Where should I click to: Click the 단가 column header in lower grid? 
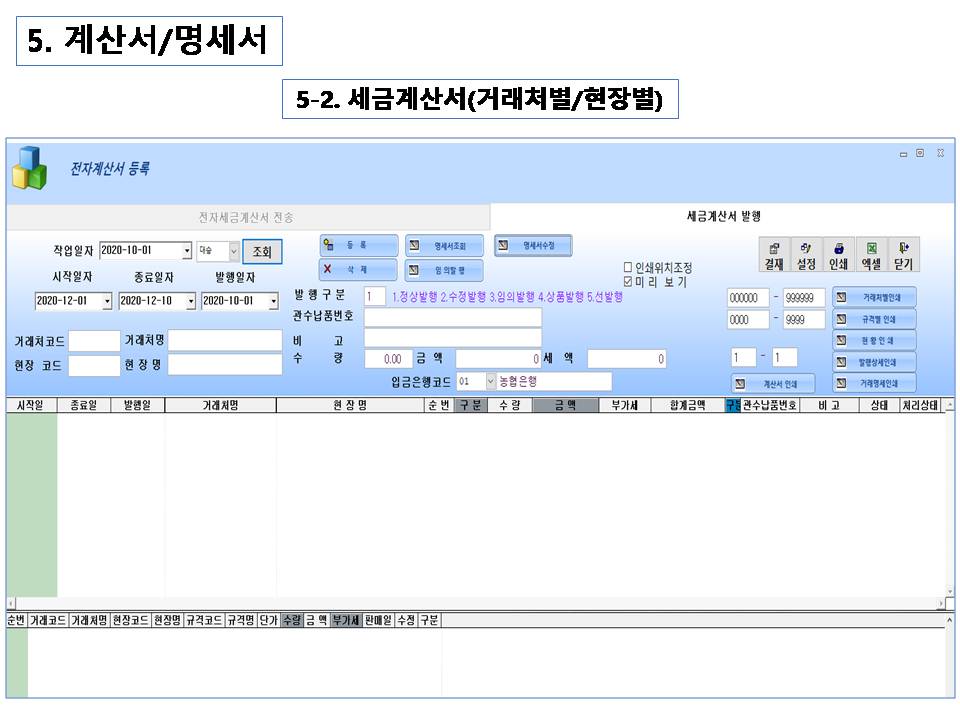click(x=268, y=620)
